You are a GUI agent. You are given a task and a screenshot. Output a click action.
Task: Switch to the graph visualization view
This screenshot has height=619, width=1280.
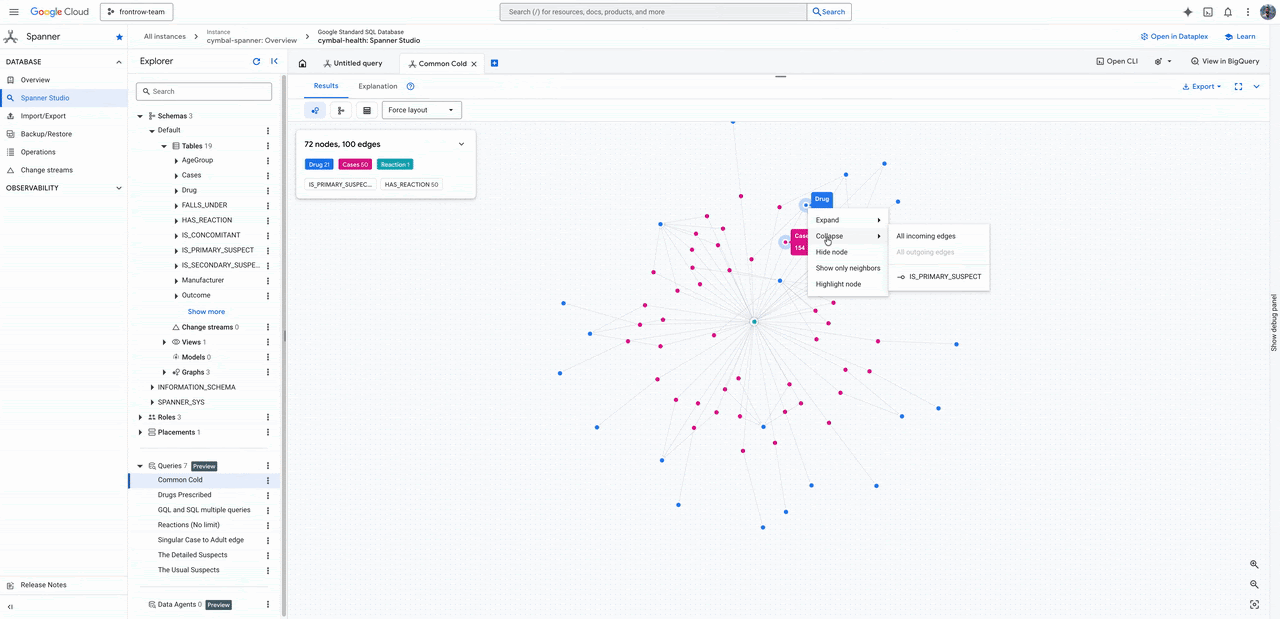click(315, 110)
